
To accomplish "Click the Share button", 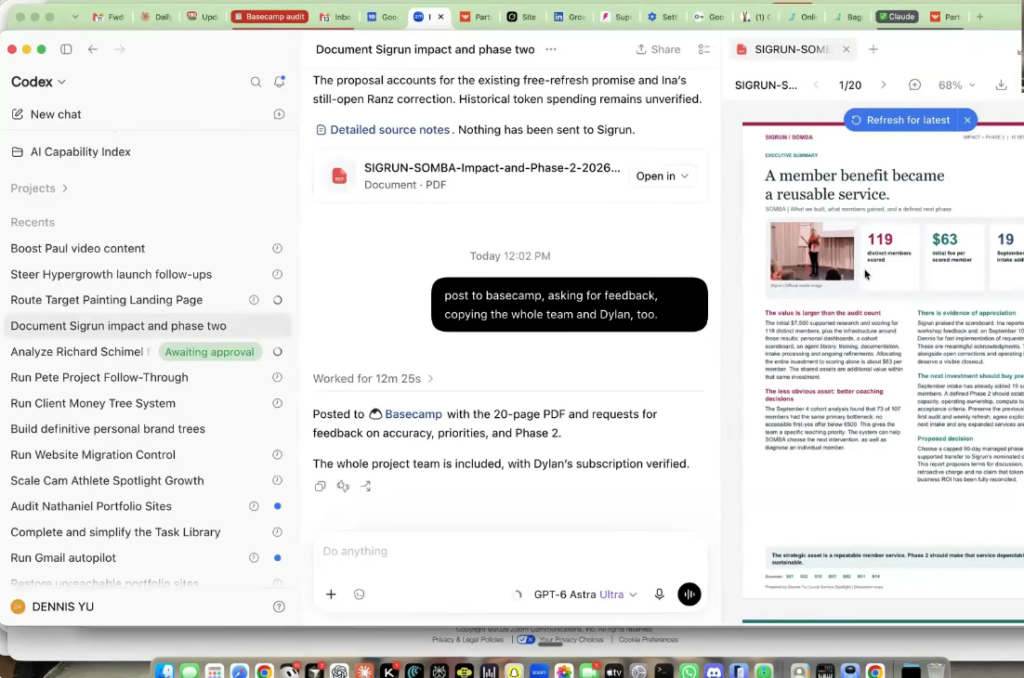I will (x=658, y=49).
